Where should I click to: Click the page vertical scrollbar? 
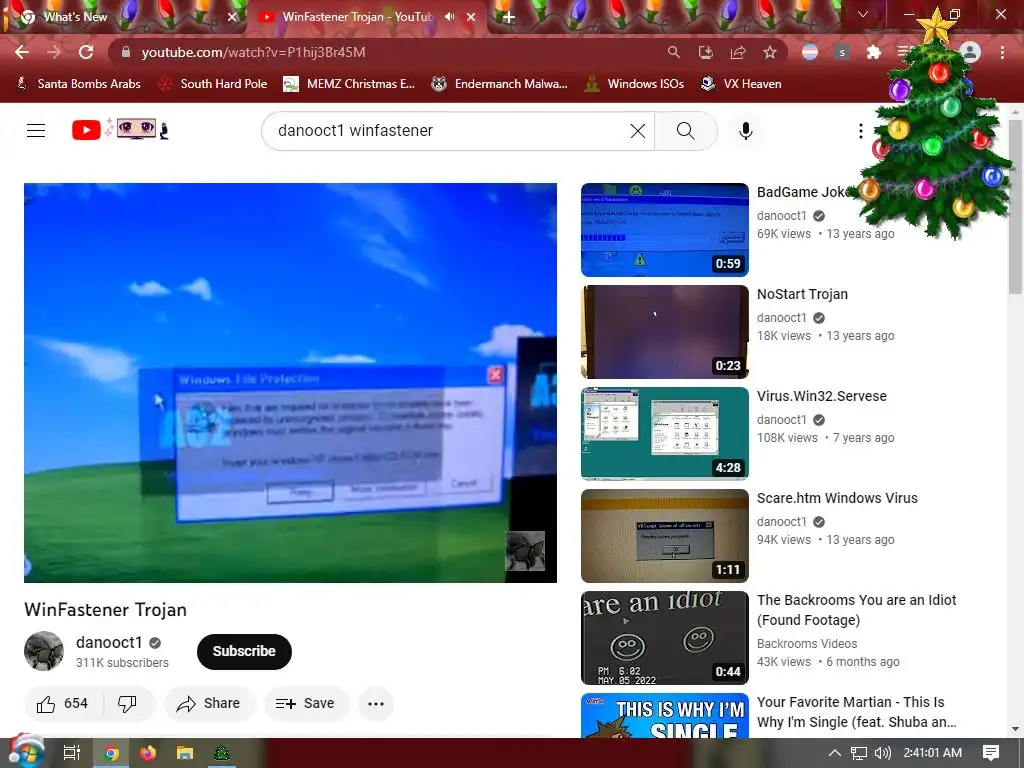pyautogui.click(x=1015, y=206)
